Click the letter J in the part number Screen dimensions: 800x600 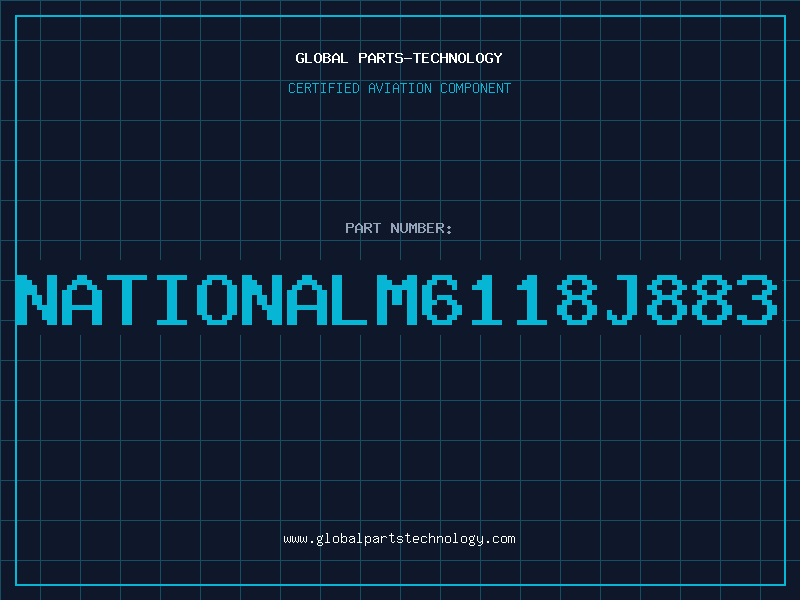click(x=621, y=299)
